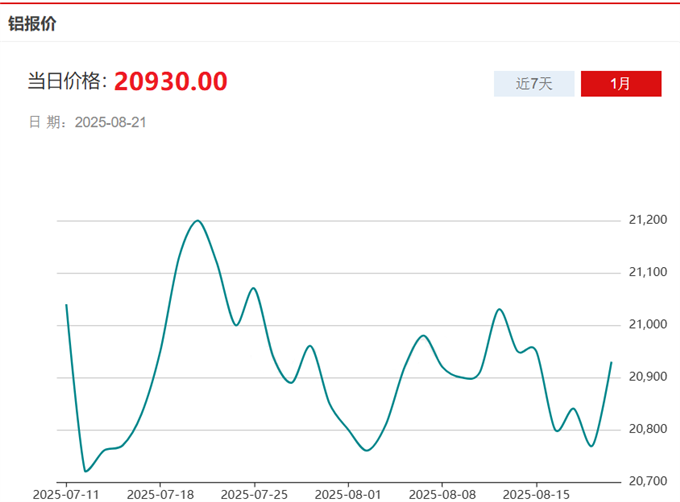Select the 2025-08-08 axis date
This screenshot has width=680, height=502.
[441, 494]
